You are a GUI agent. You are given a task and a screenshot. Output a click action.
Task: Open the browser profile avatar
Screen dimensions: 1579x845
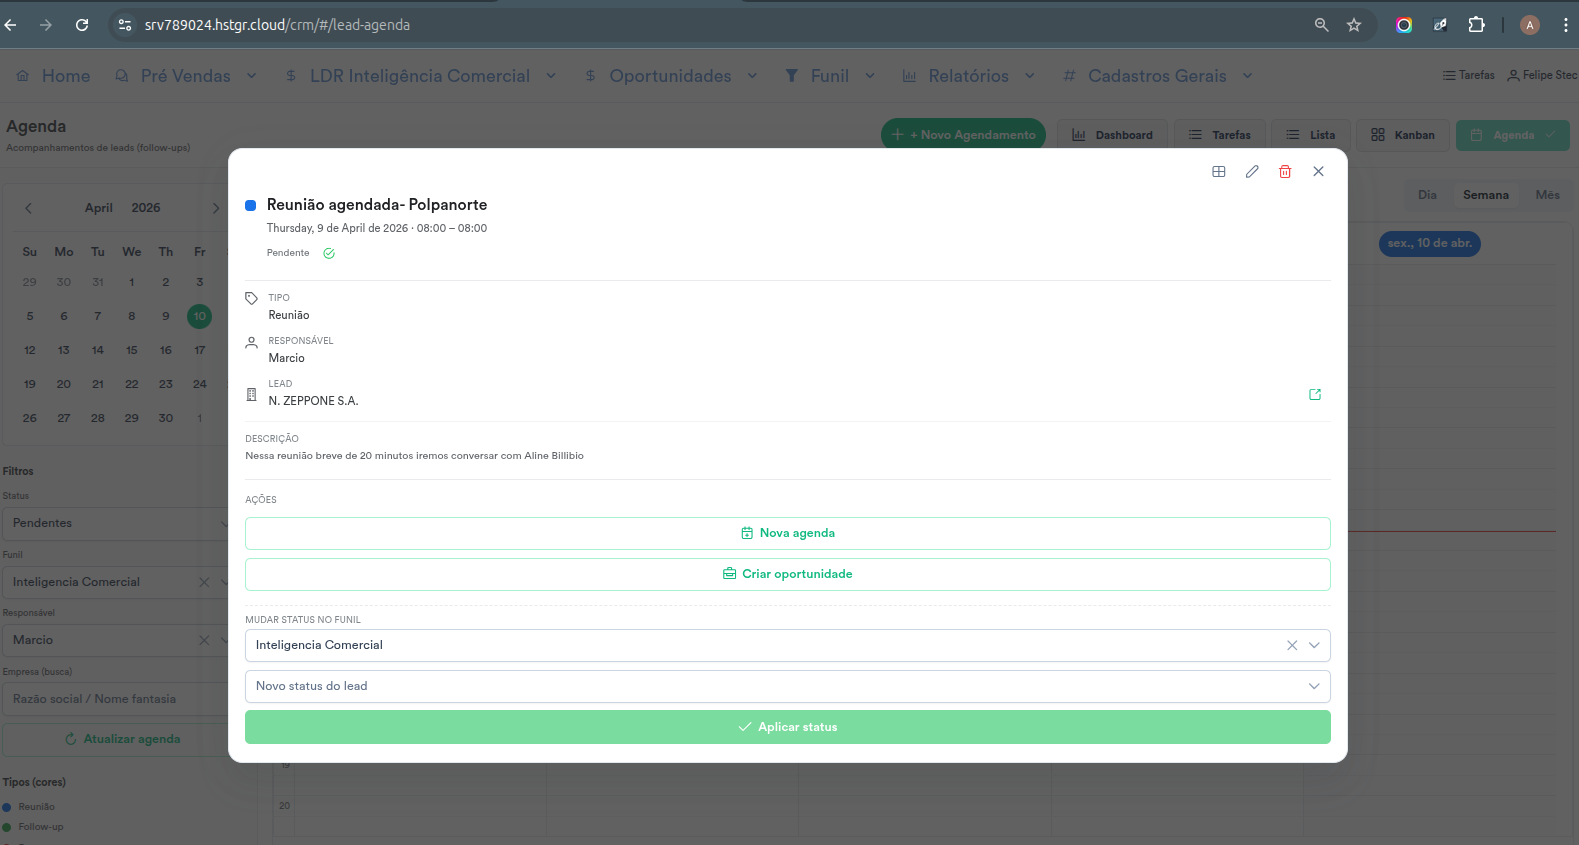(x=1530, y=25)
